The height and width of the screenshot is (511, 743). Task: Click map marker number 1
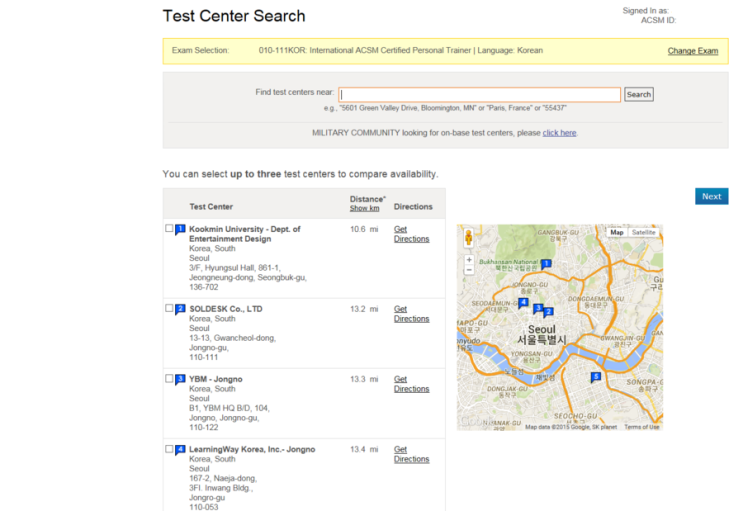click(x=546, y=264)
